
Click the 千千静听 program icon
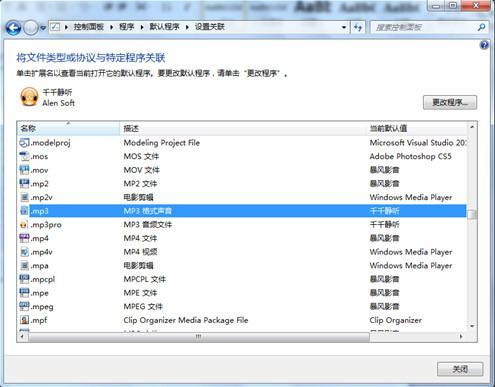(29, 97)
